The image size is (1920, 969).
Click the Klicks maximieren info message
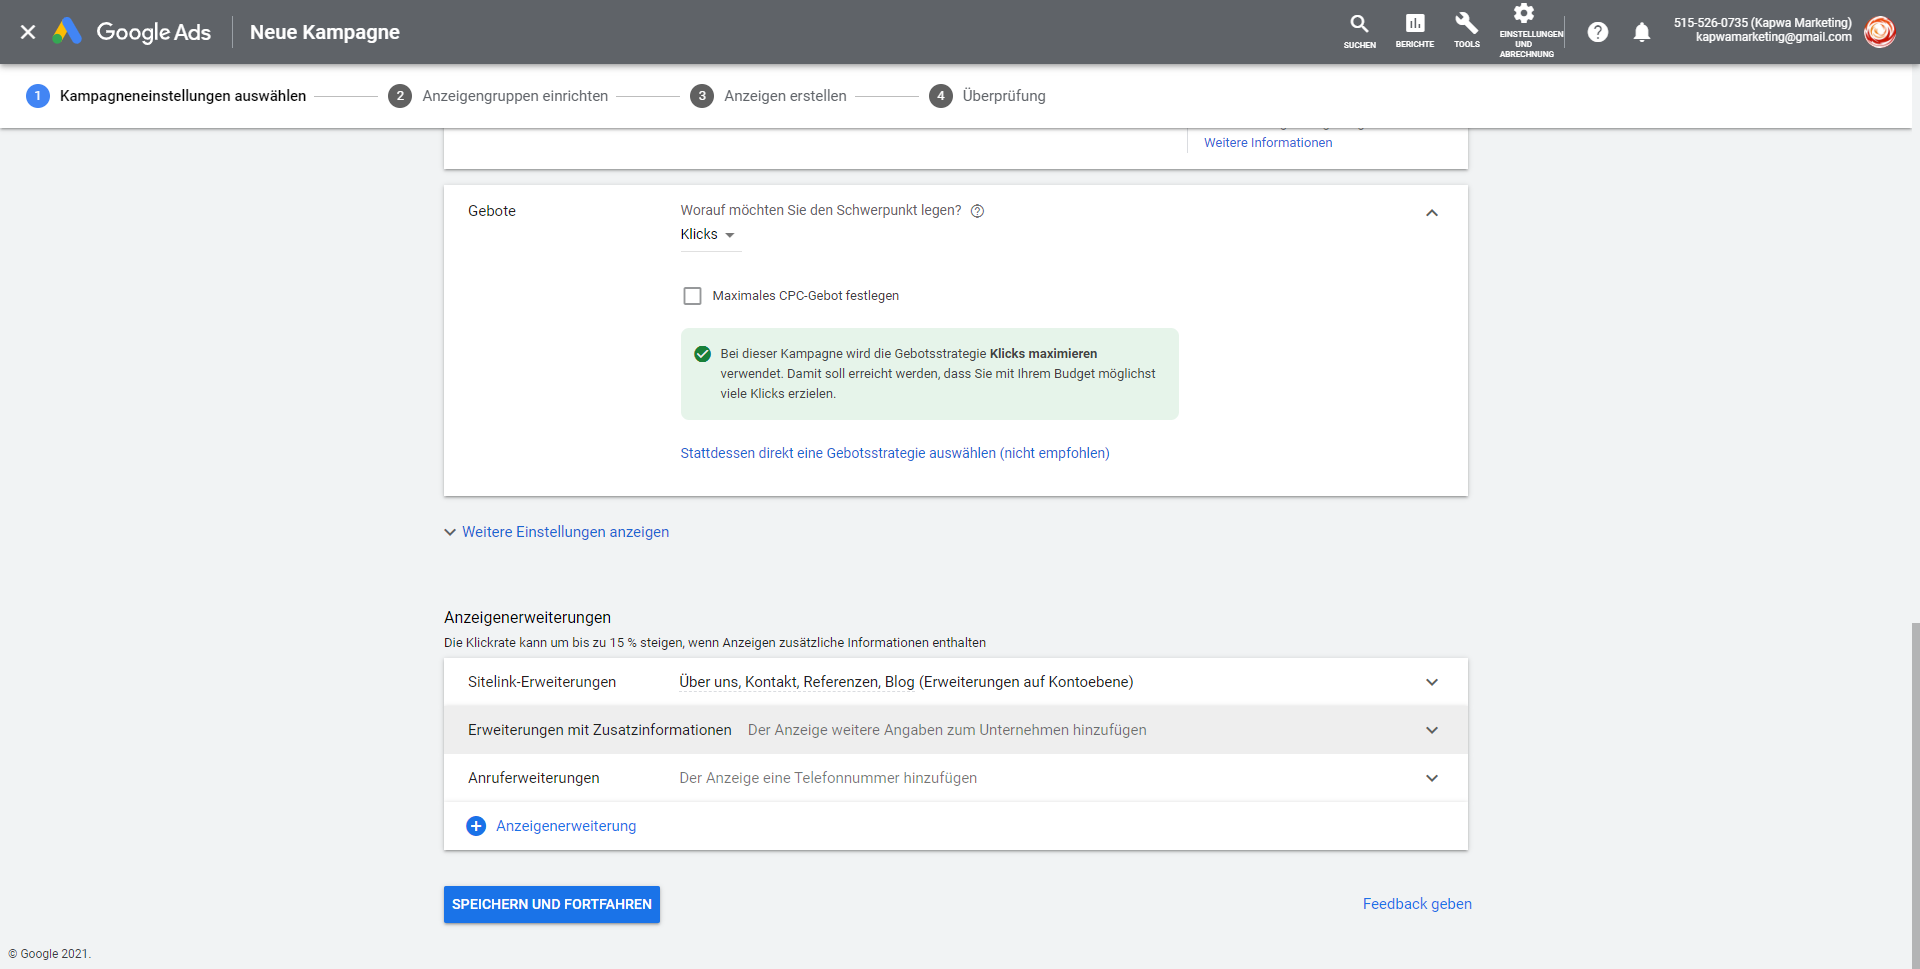point(930,374)
